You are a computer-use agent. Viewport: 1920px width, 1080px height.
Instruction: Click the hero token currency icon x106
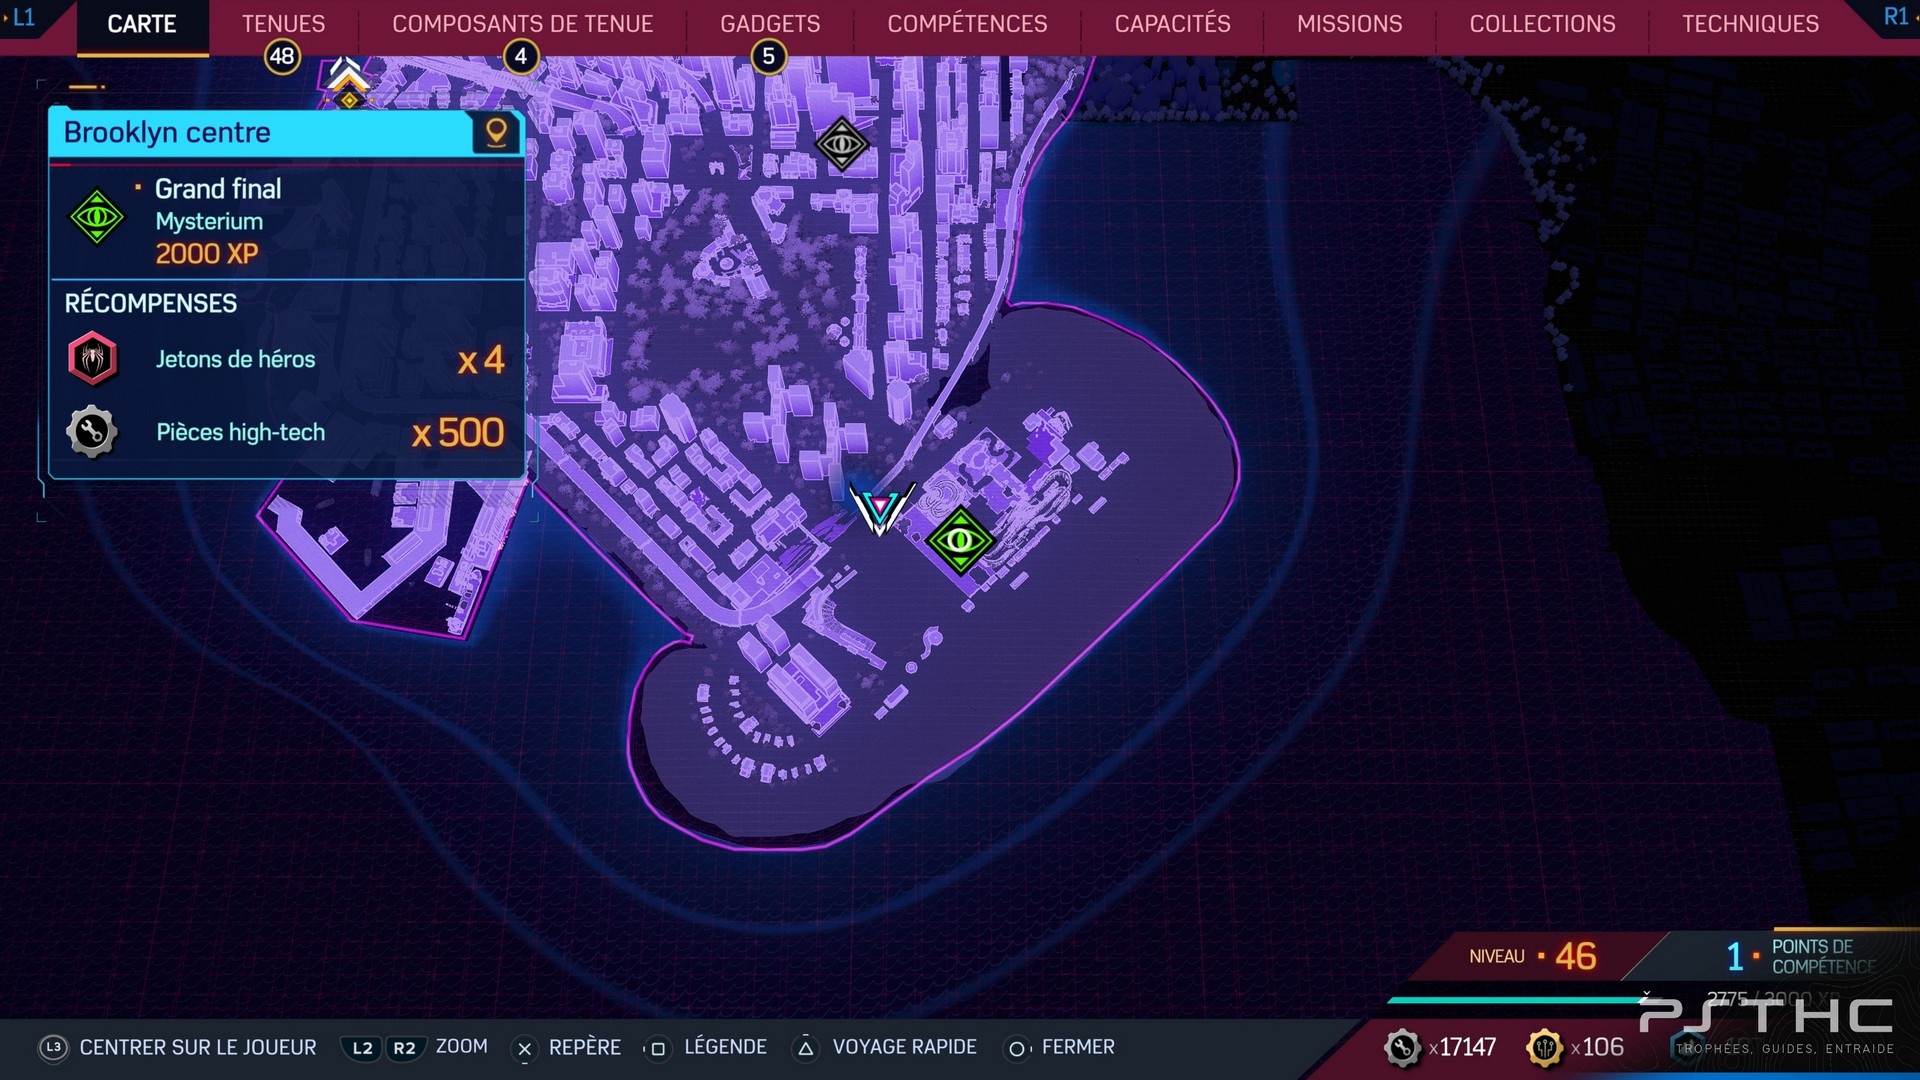(1545, 1047)
